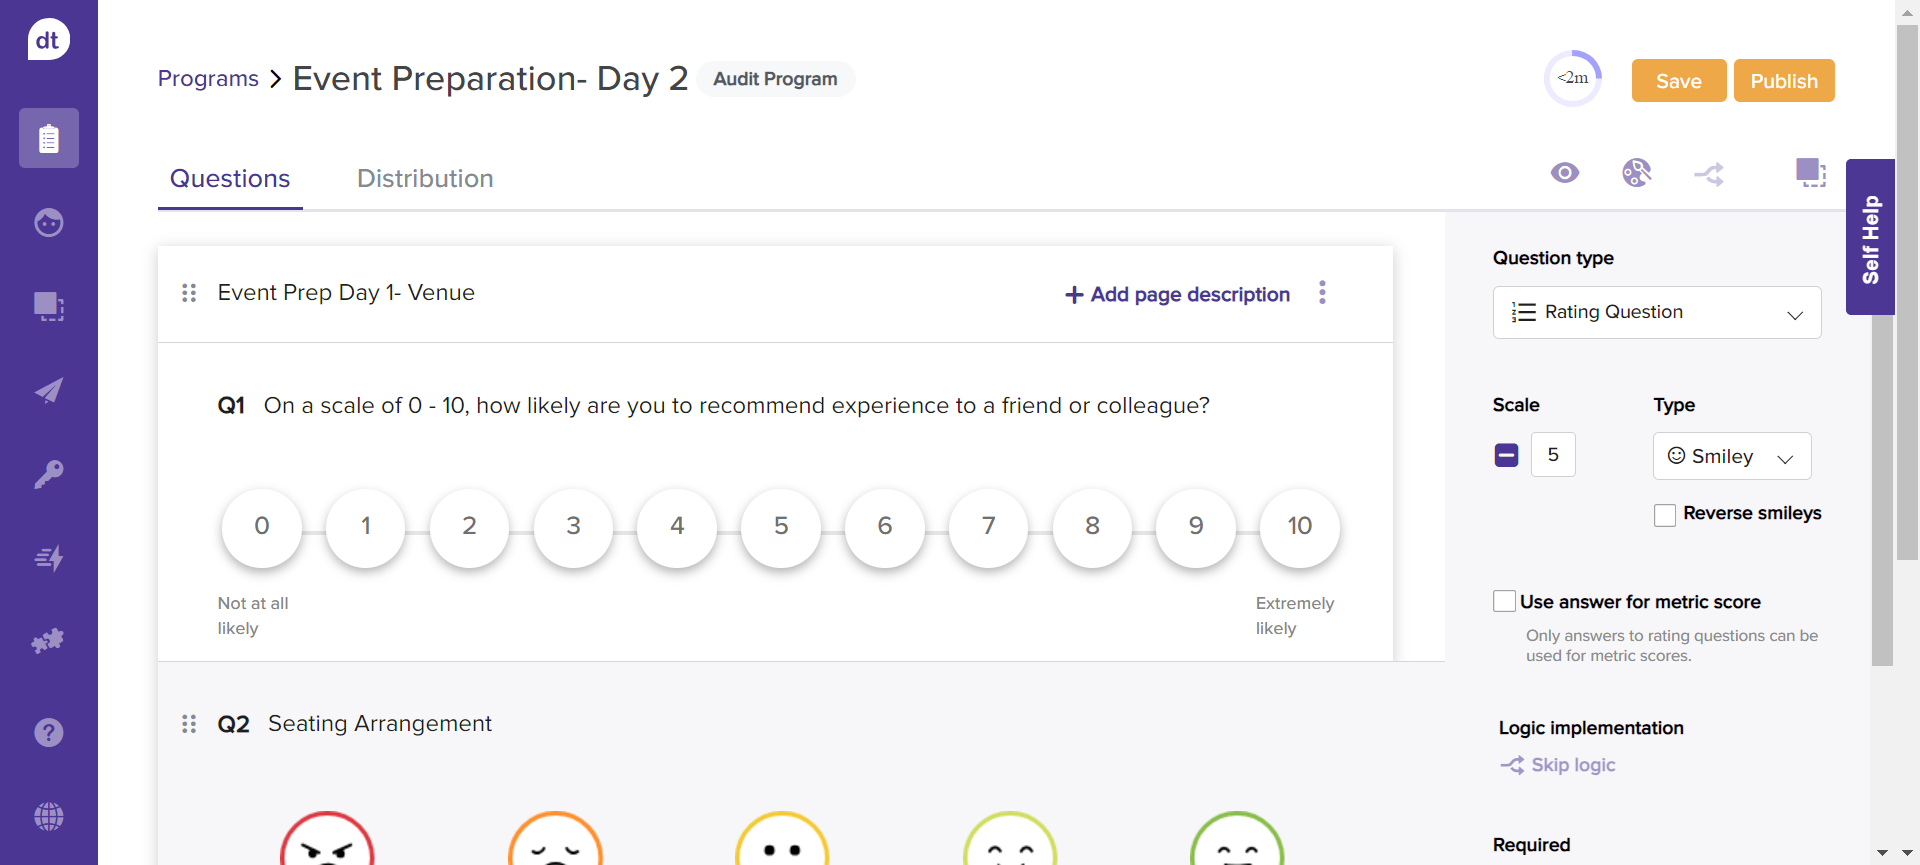Expand the Rating Question type dropdown
This screenshot has width=1920, height=865.
1656,313
